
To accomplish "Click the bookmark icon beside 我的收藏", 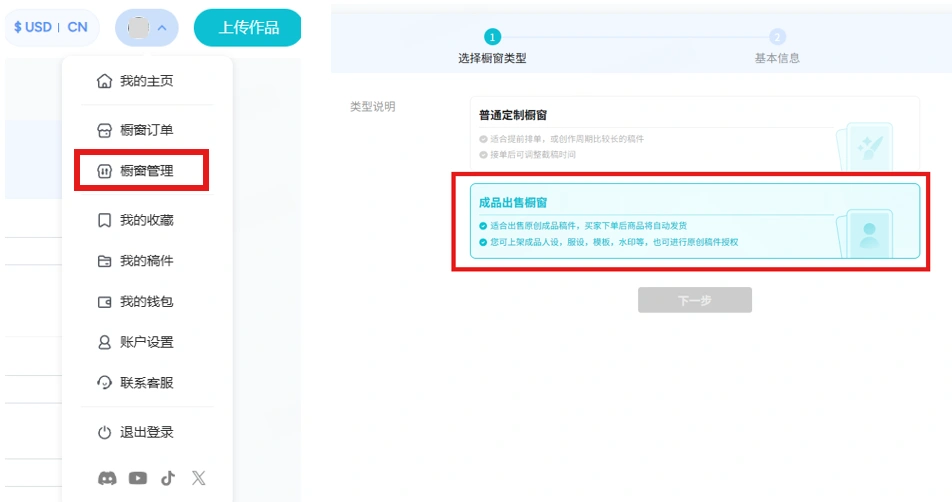I will point(104,220).
